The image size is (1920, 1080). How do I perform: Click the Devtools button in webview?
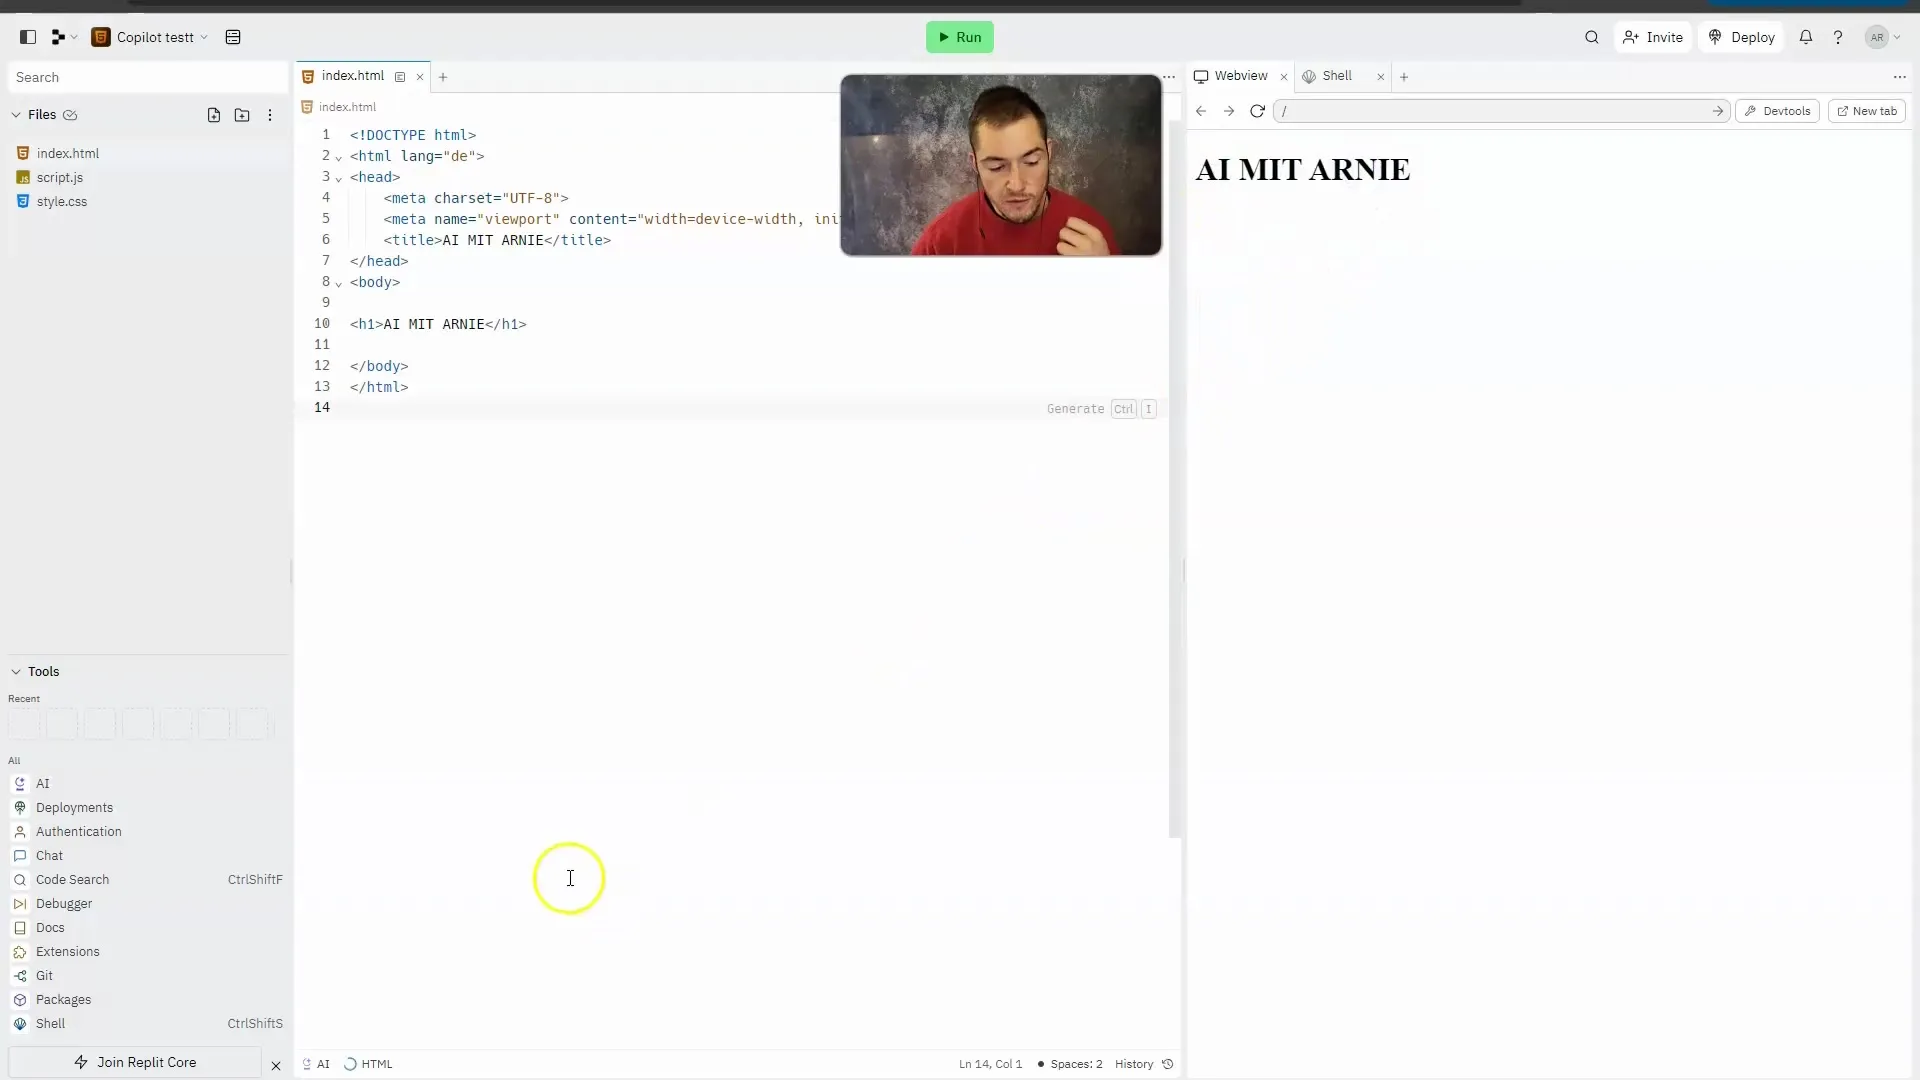[1778, 111]
